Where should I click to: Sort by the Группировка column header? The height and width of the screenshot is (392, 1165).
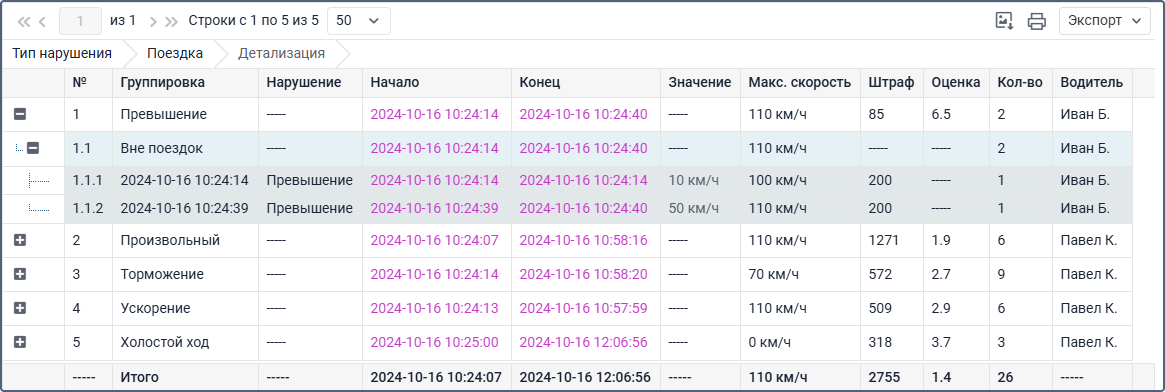coord(185,82)
